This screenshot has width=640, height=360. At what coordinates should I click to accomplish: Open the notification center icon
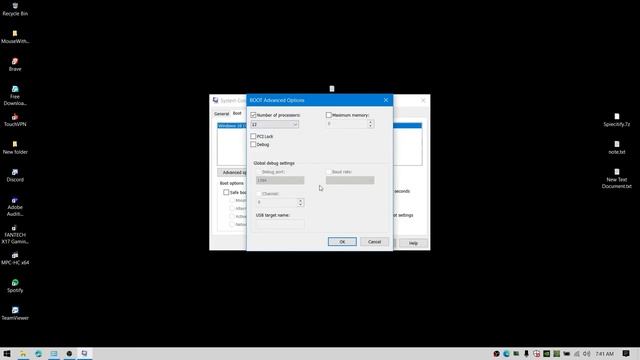click(x=626, y=353)
